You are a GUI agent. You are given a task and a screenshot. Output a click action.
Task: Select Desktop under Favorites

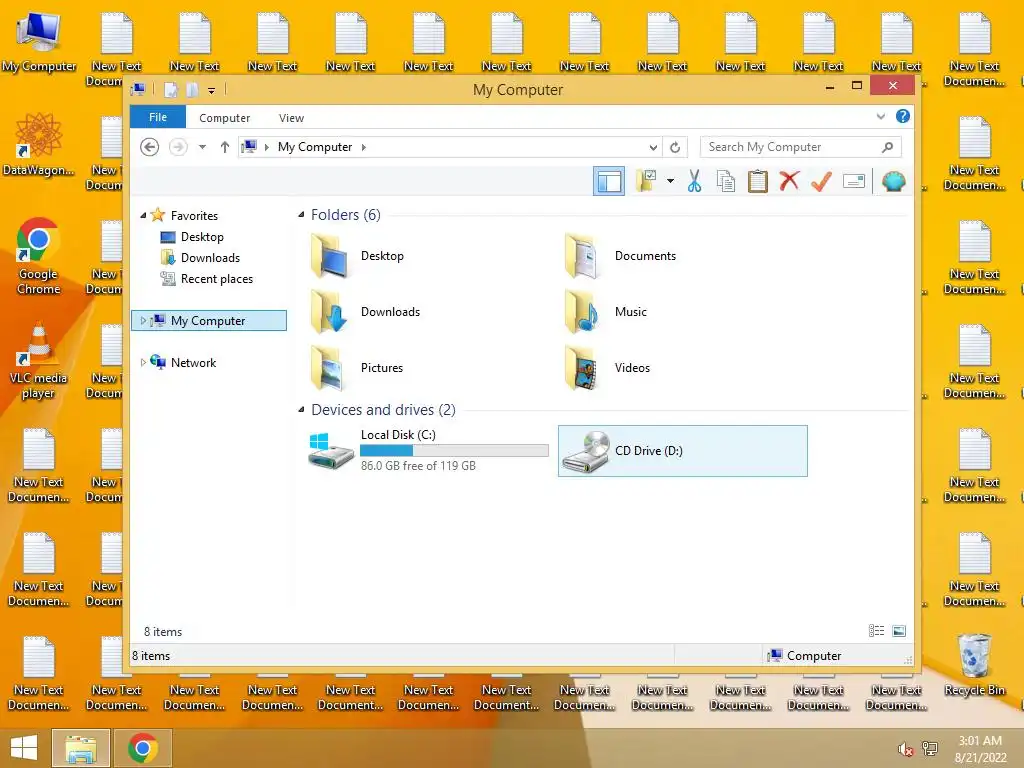point(202,237)
